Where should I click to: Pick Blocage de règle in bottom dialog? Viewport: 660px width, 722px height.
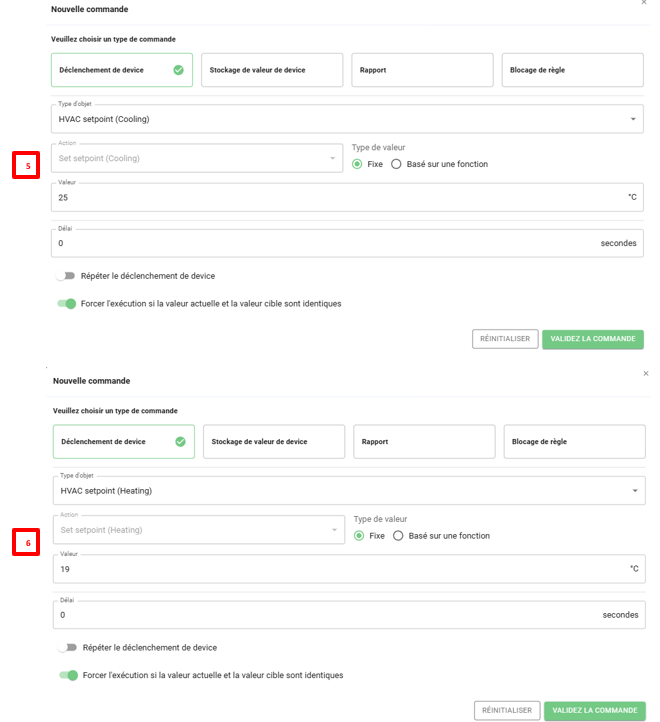click(x=574, y=441)
